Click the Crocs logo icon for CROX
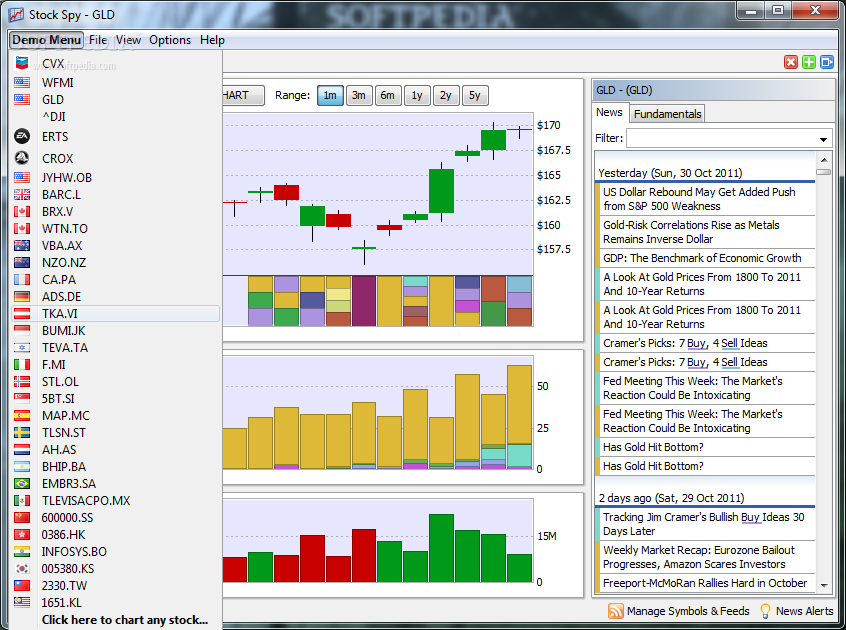Image resolution: width=846 pixels, height=630 pixels. (22, 158)
